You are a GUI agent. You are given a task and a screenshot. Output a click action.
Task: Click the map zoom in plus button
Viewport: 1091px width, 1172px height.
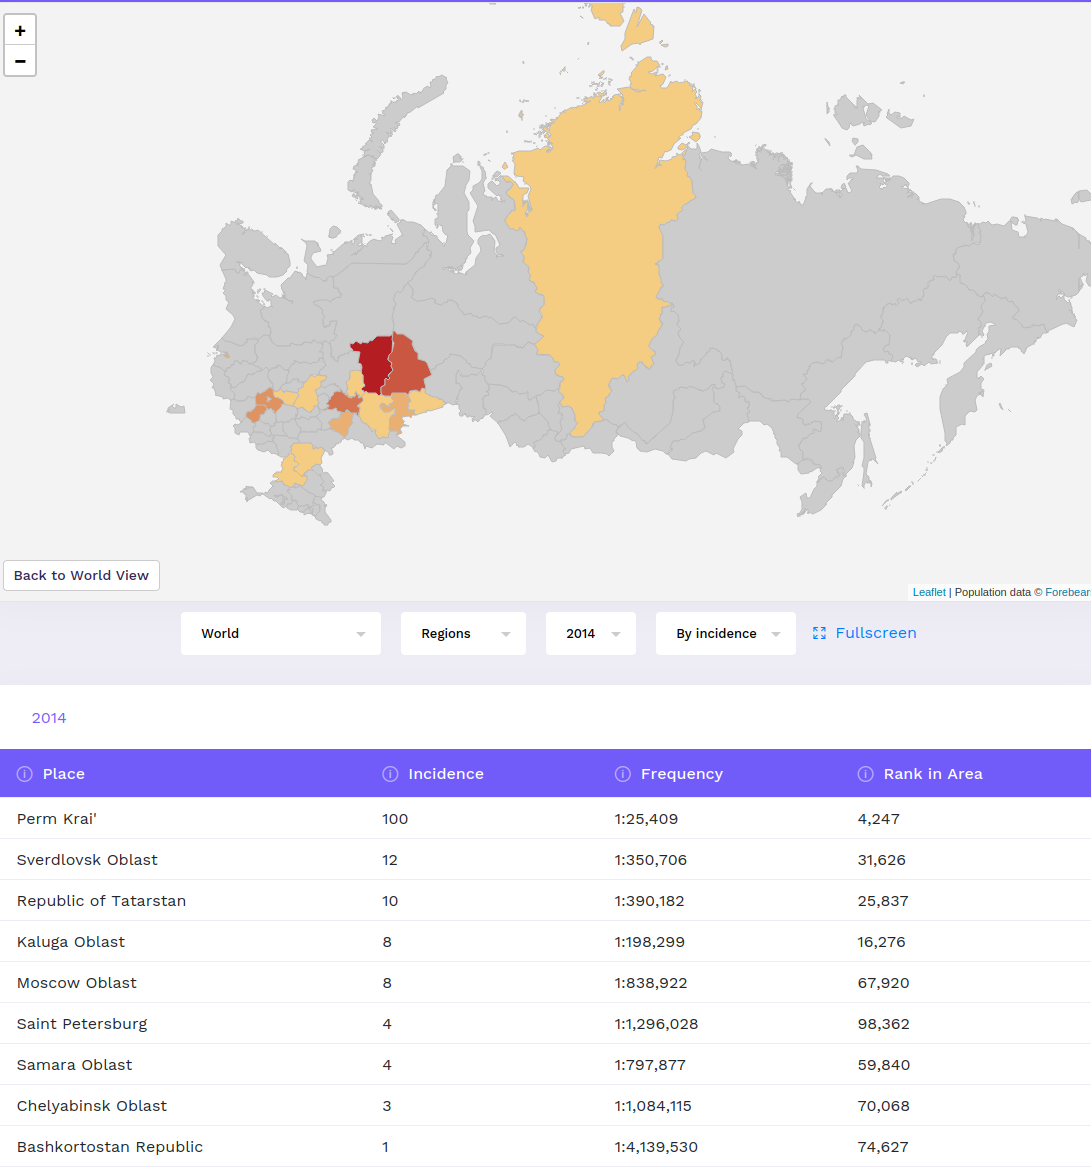pyautogui.click(x=20, y=31)
